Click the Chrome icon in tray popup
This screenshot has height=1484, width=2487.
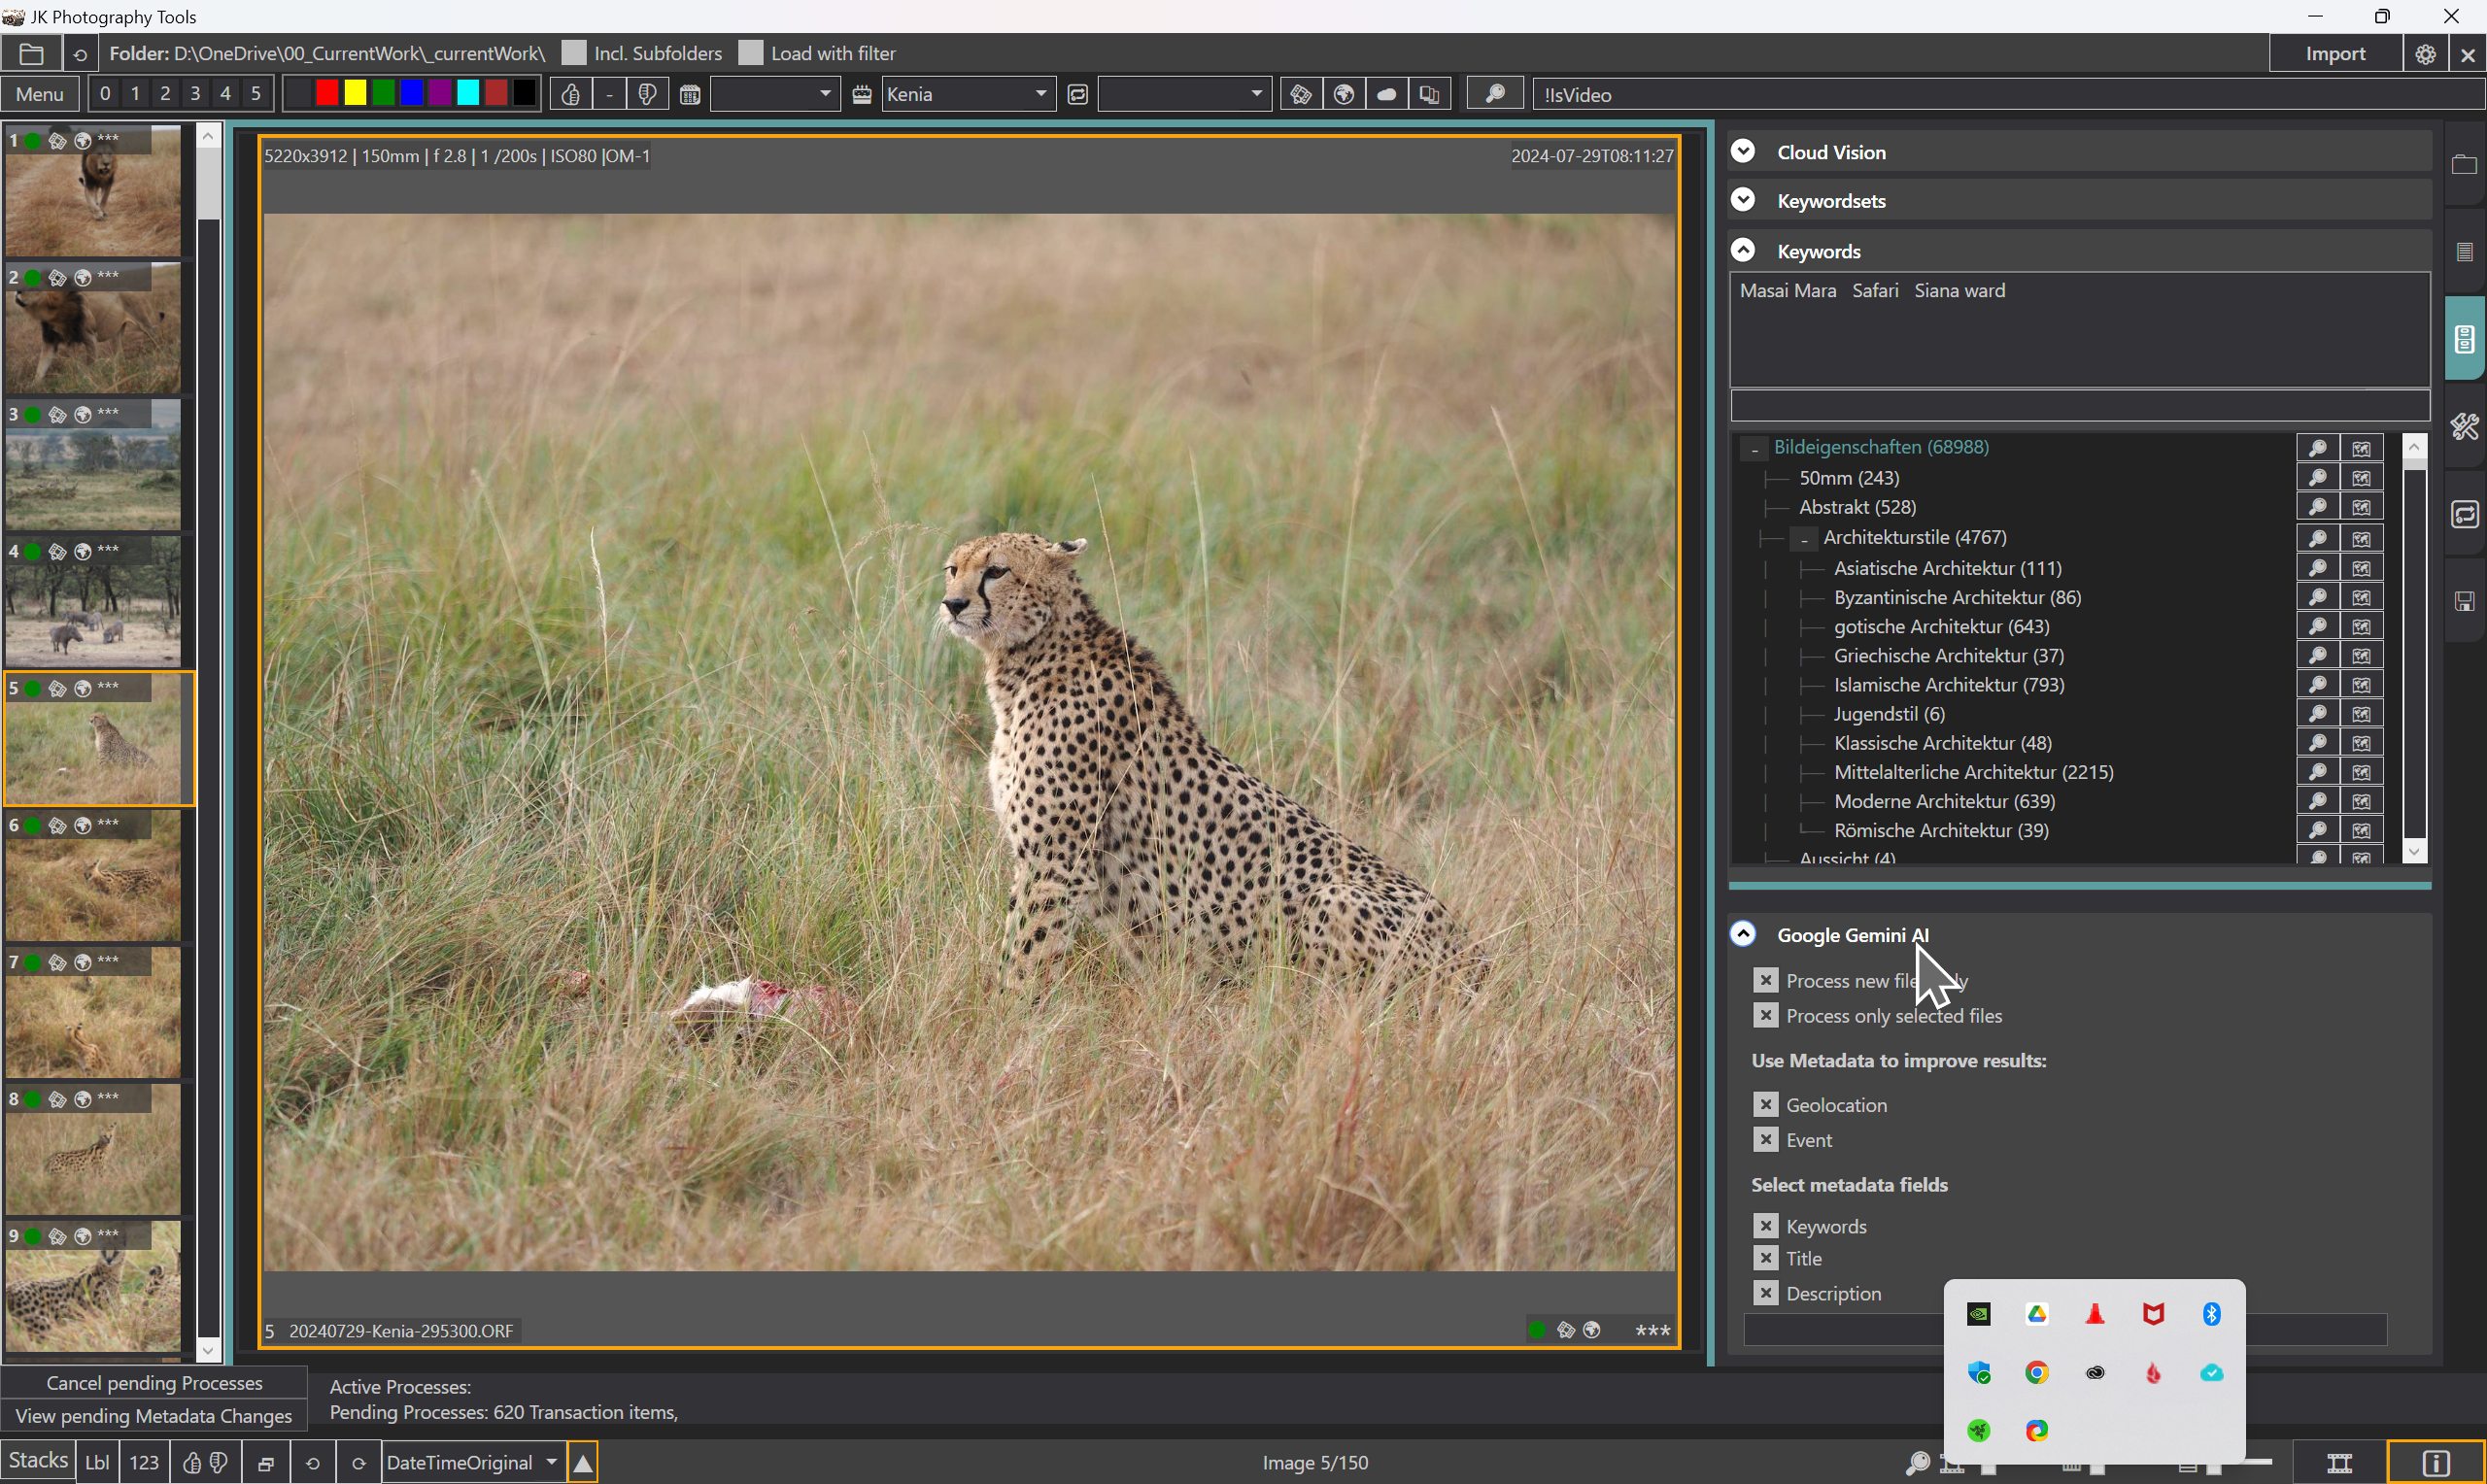(x=2036, y=1372)
